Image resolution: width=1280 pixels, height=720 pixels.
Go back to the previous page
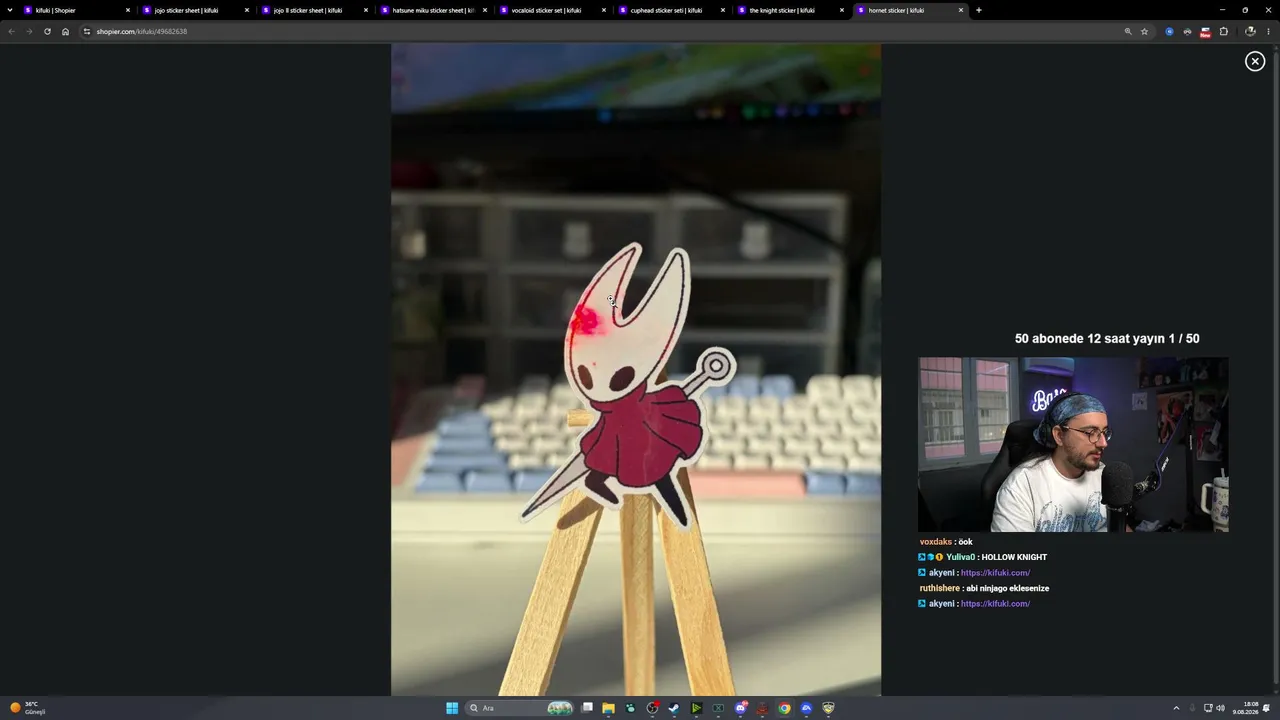click(x=11, y=31)
